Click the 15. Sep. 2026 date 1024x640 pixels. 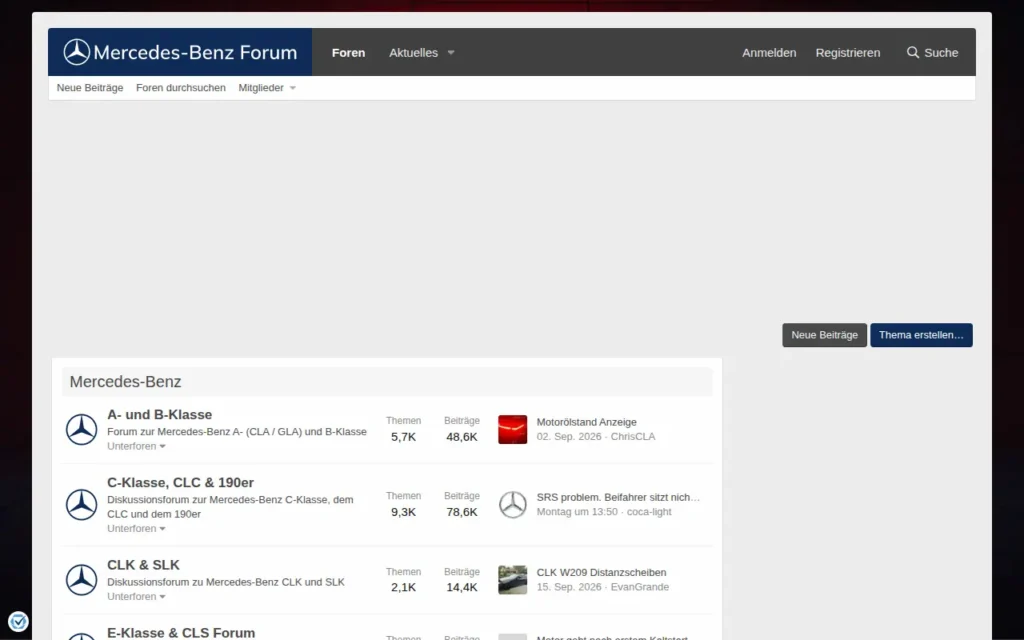click(x=569, y=586)
